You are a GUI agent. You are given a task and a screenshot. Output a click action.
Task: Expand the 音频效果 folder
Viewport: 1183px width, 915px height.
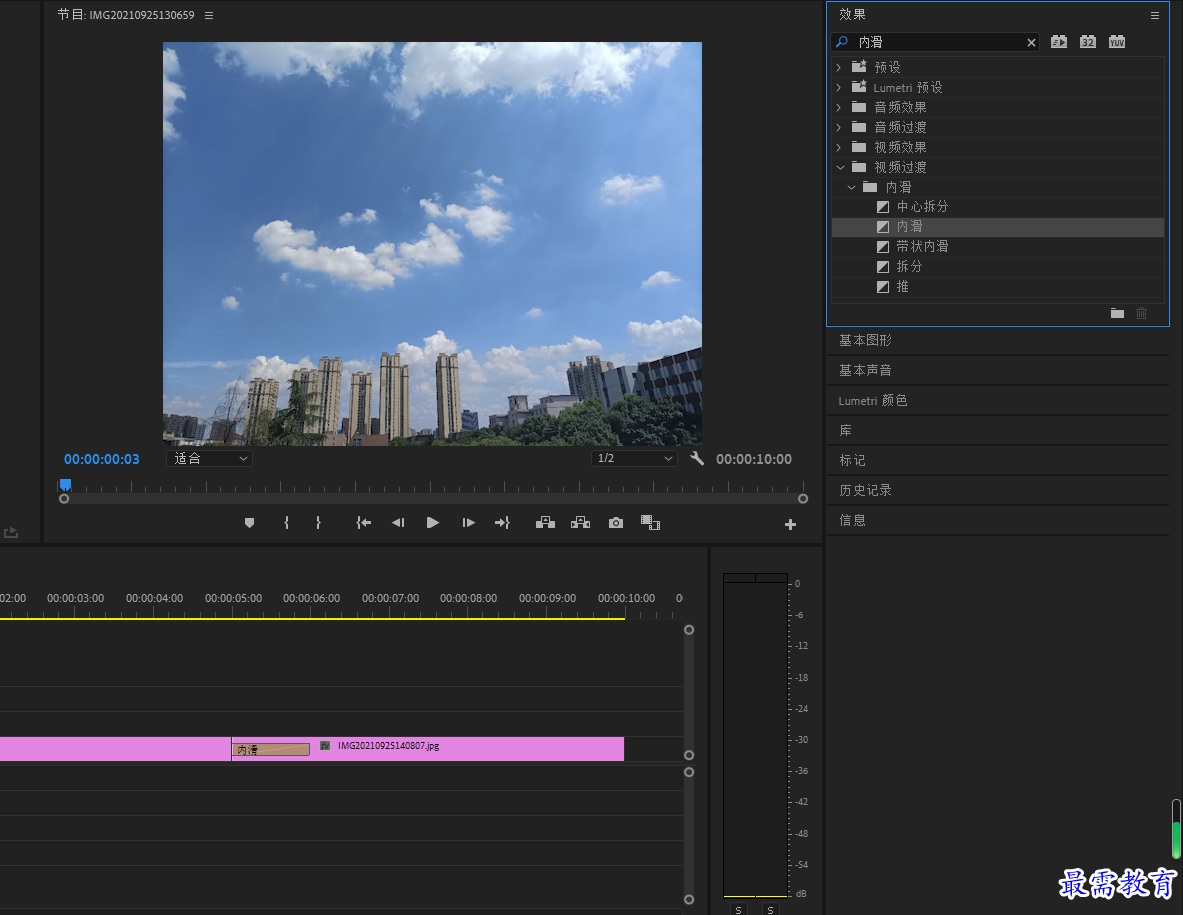coord(838,107)
